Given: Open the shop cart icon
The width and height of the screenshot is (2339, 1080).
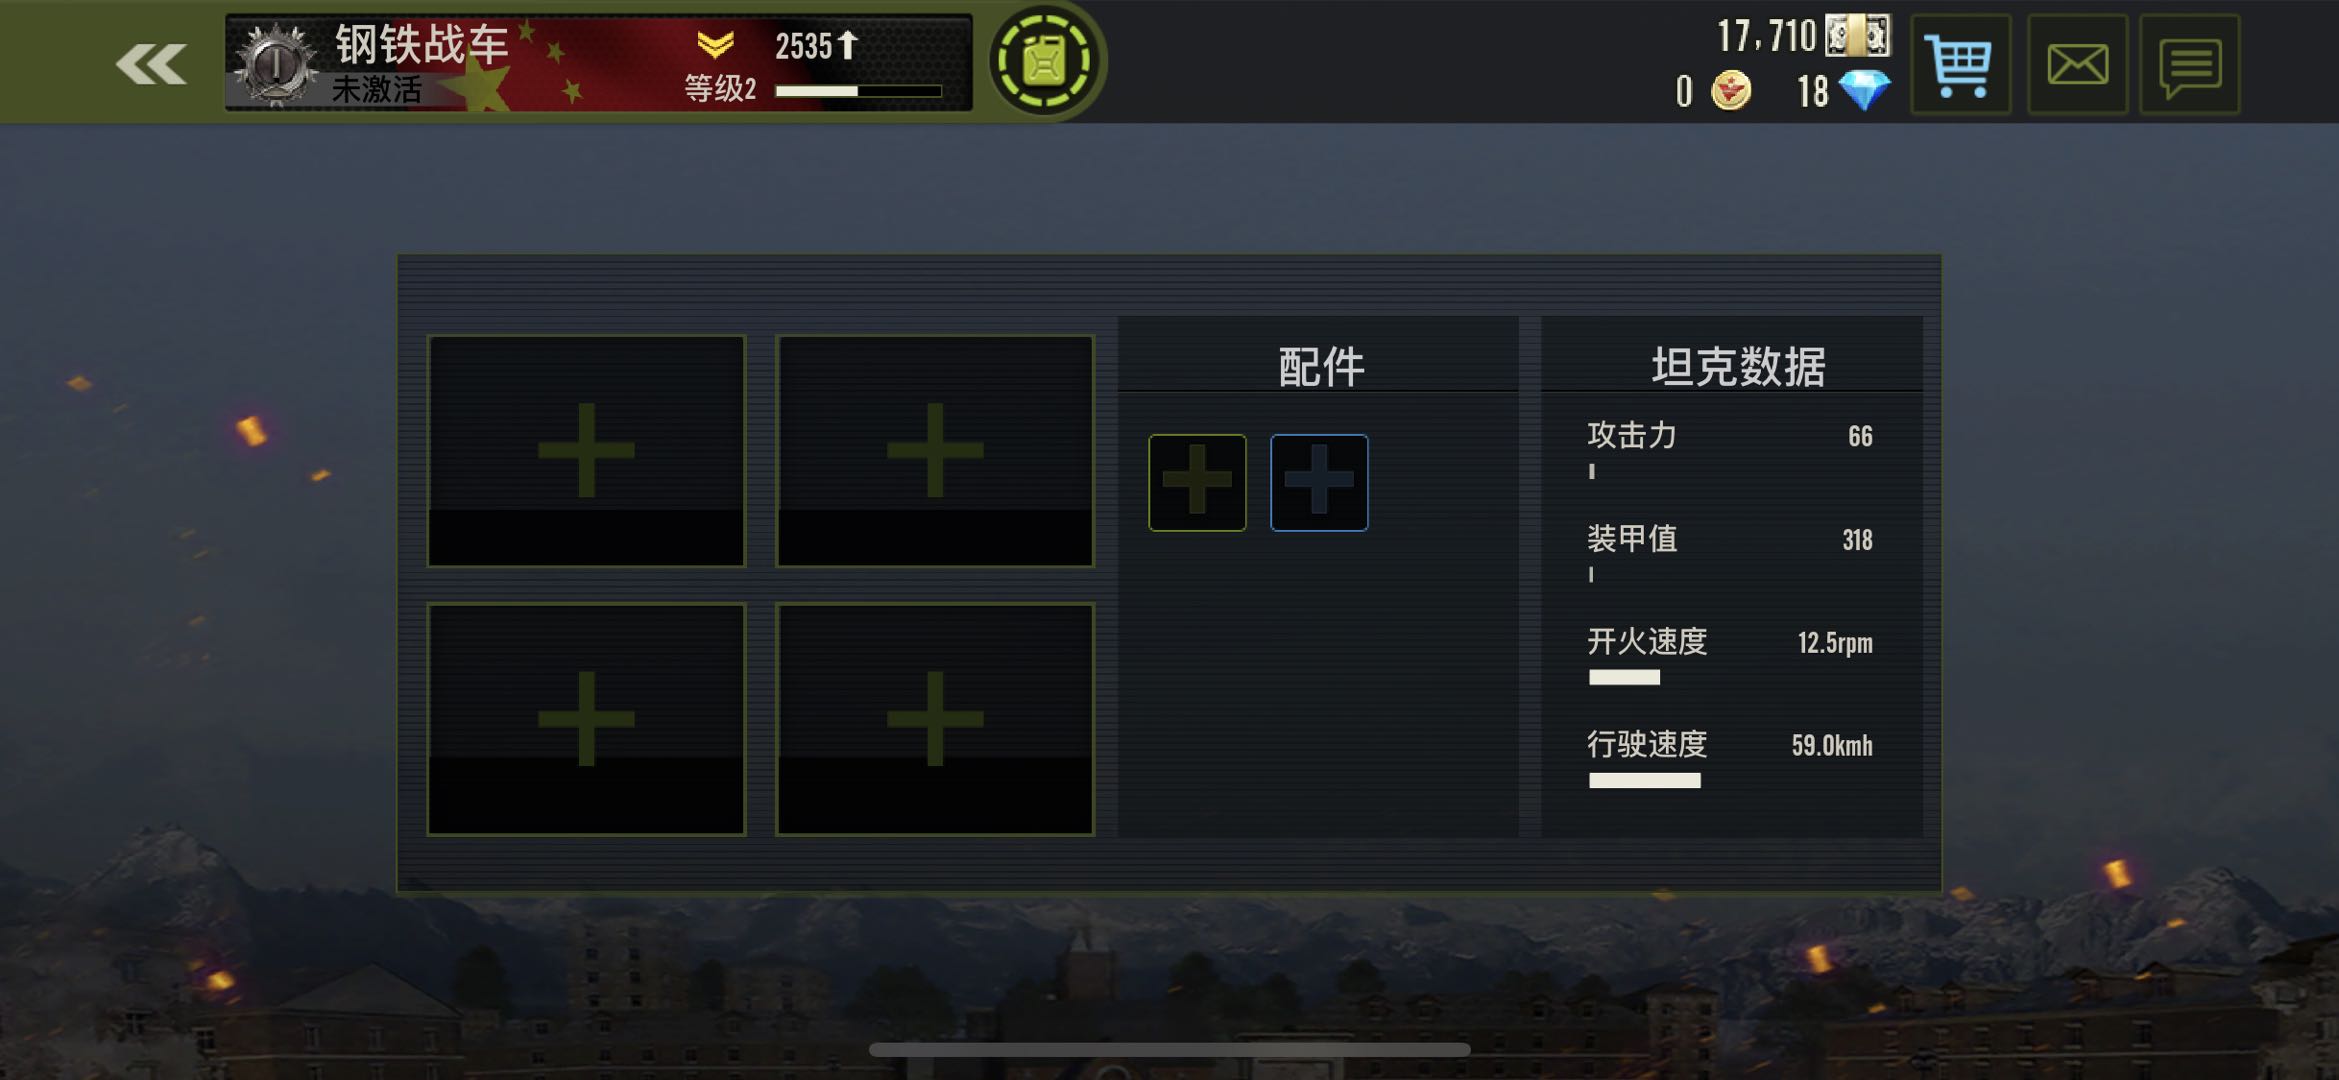Looking at the screenshot, I should (x=1960, y=65).
